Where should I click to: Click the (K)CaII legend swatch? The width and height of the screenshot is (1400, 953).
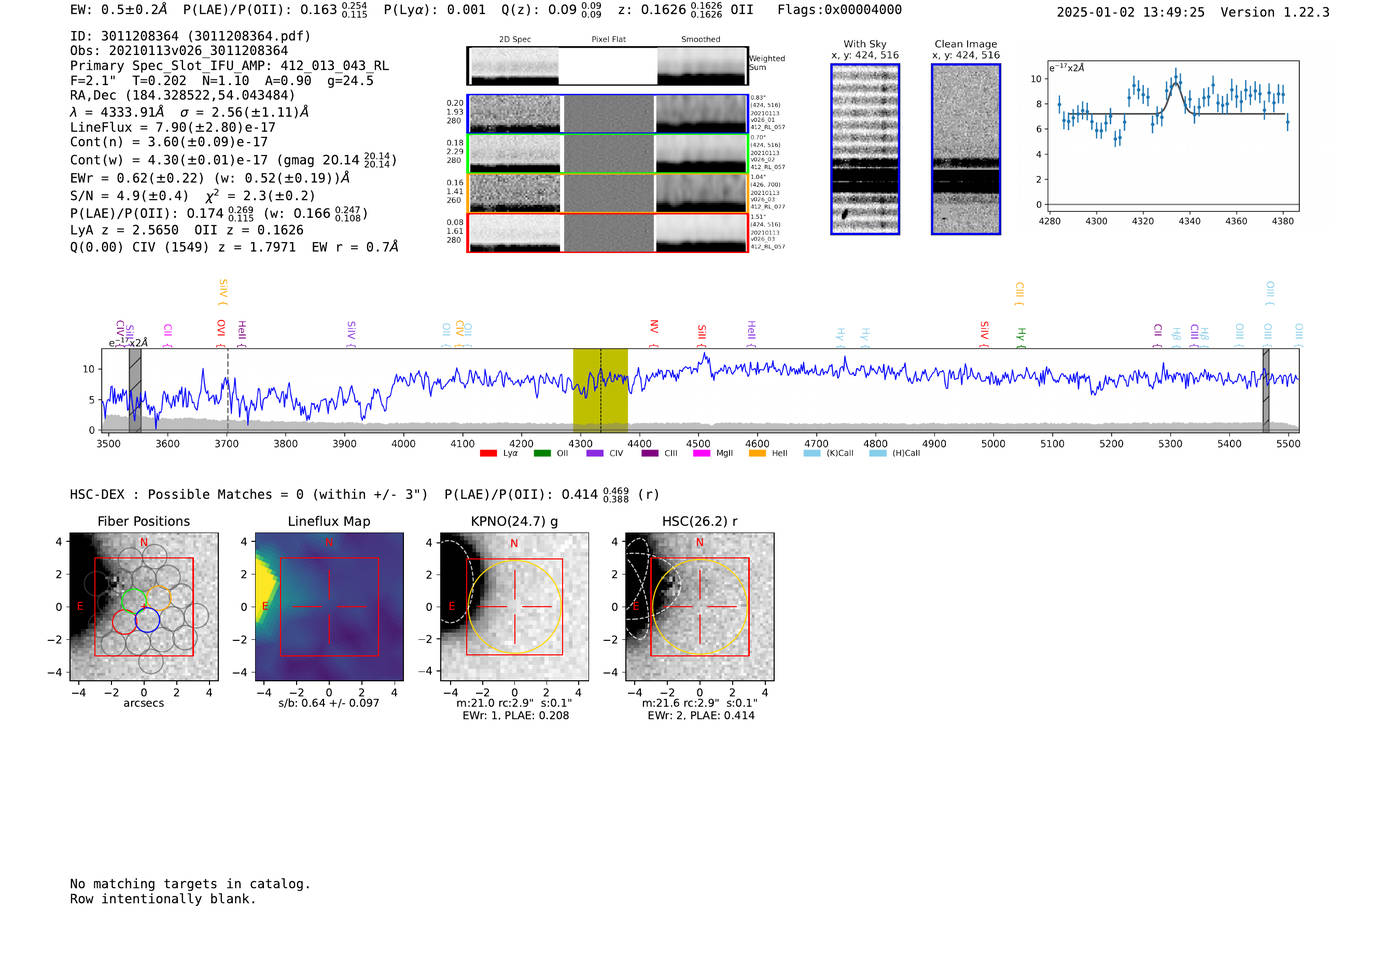812,453
